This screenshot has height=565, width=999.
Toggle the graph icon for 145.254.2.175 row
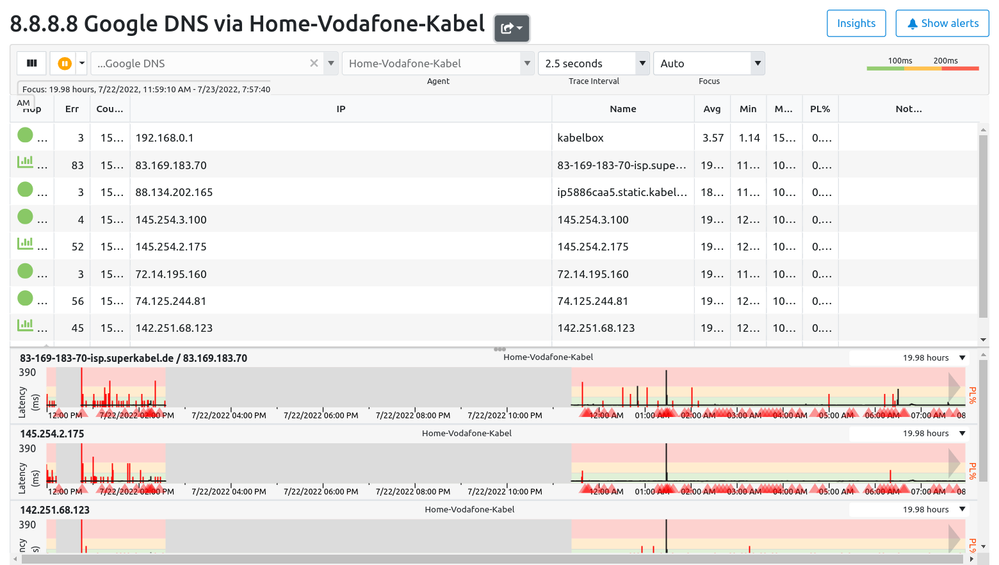(x=25, y=243)
